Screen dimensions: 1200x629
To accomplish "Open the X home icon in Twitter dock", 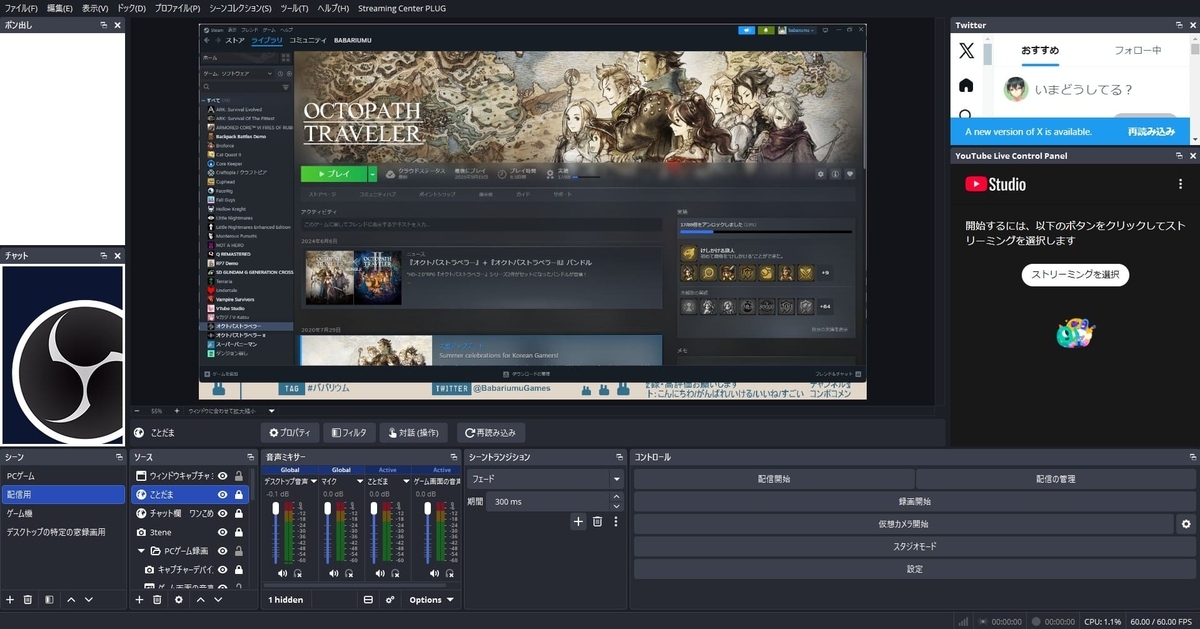I will (x=966, y=85).
